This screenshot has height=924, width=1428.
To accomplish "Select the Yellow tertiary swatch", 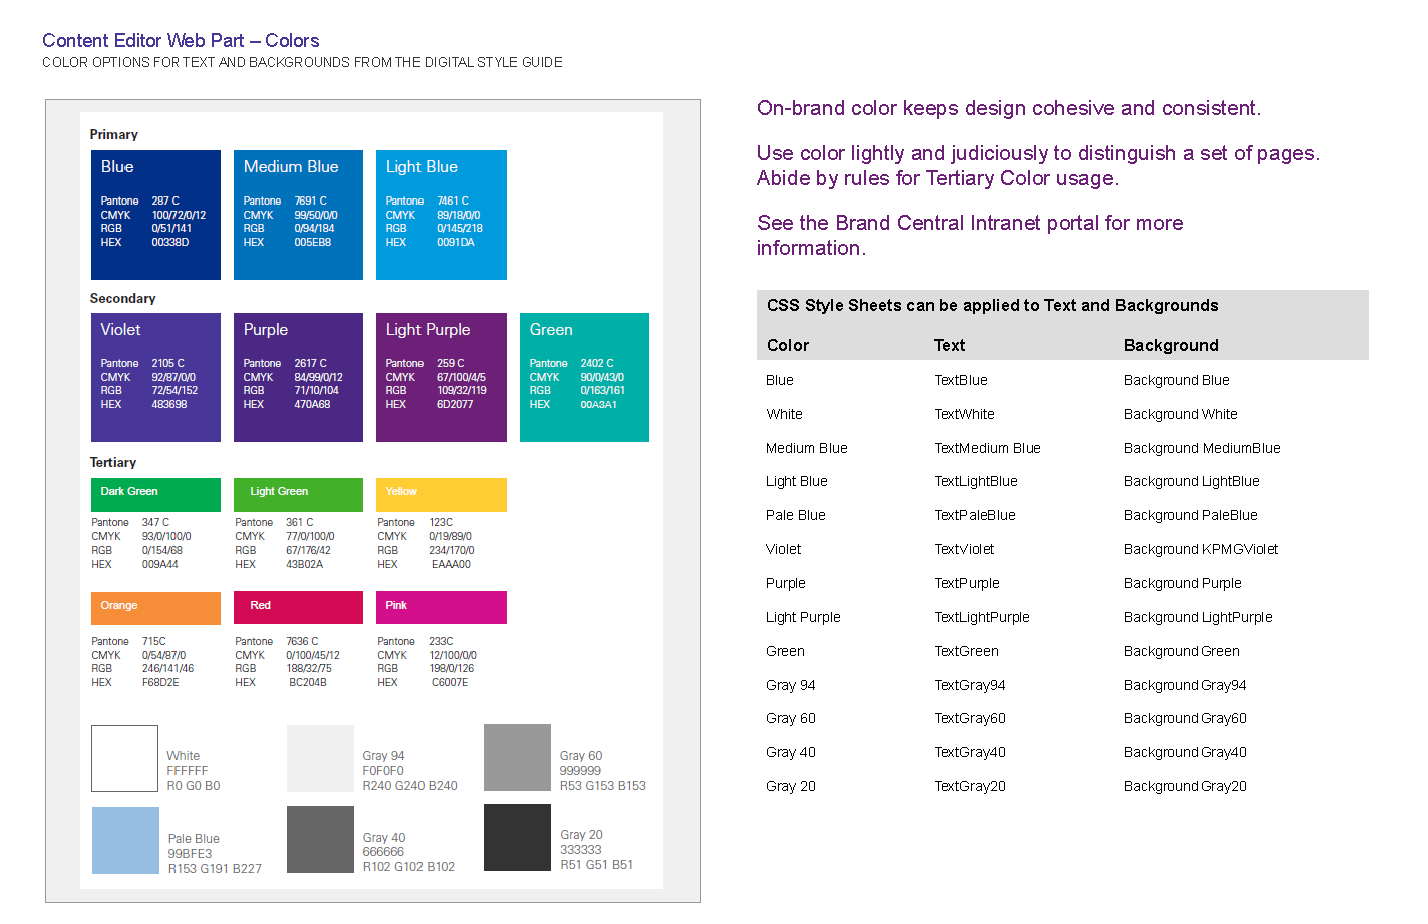I will coord(441,494).
